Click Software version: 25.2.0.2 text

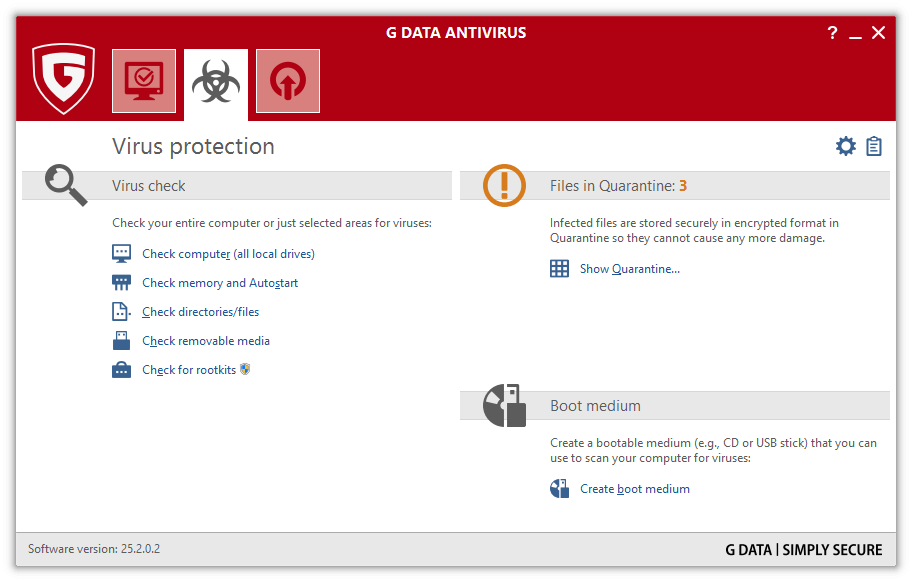[94, 549]
